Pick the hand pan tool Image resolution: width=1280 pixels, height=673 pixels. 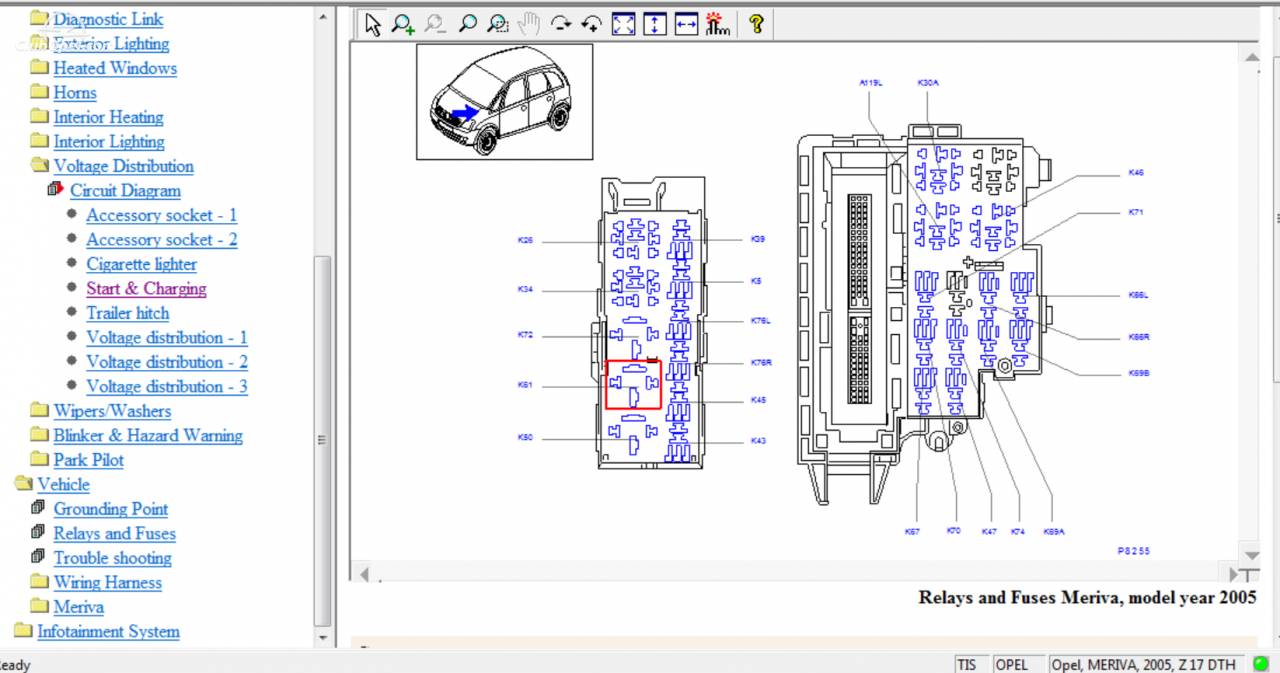coord(529,25)
